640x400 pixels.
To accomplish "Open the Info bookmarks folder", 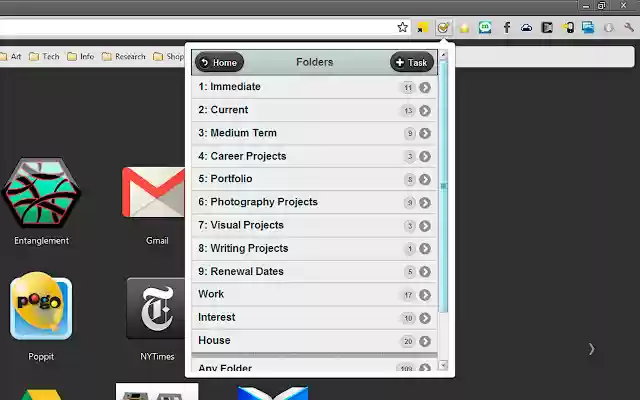I will tap(80, 56).
